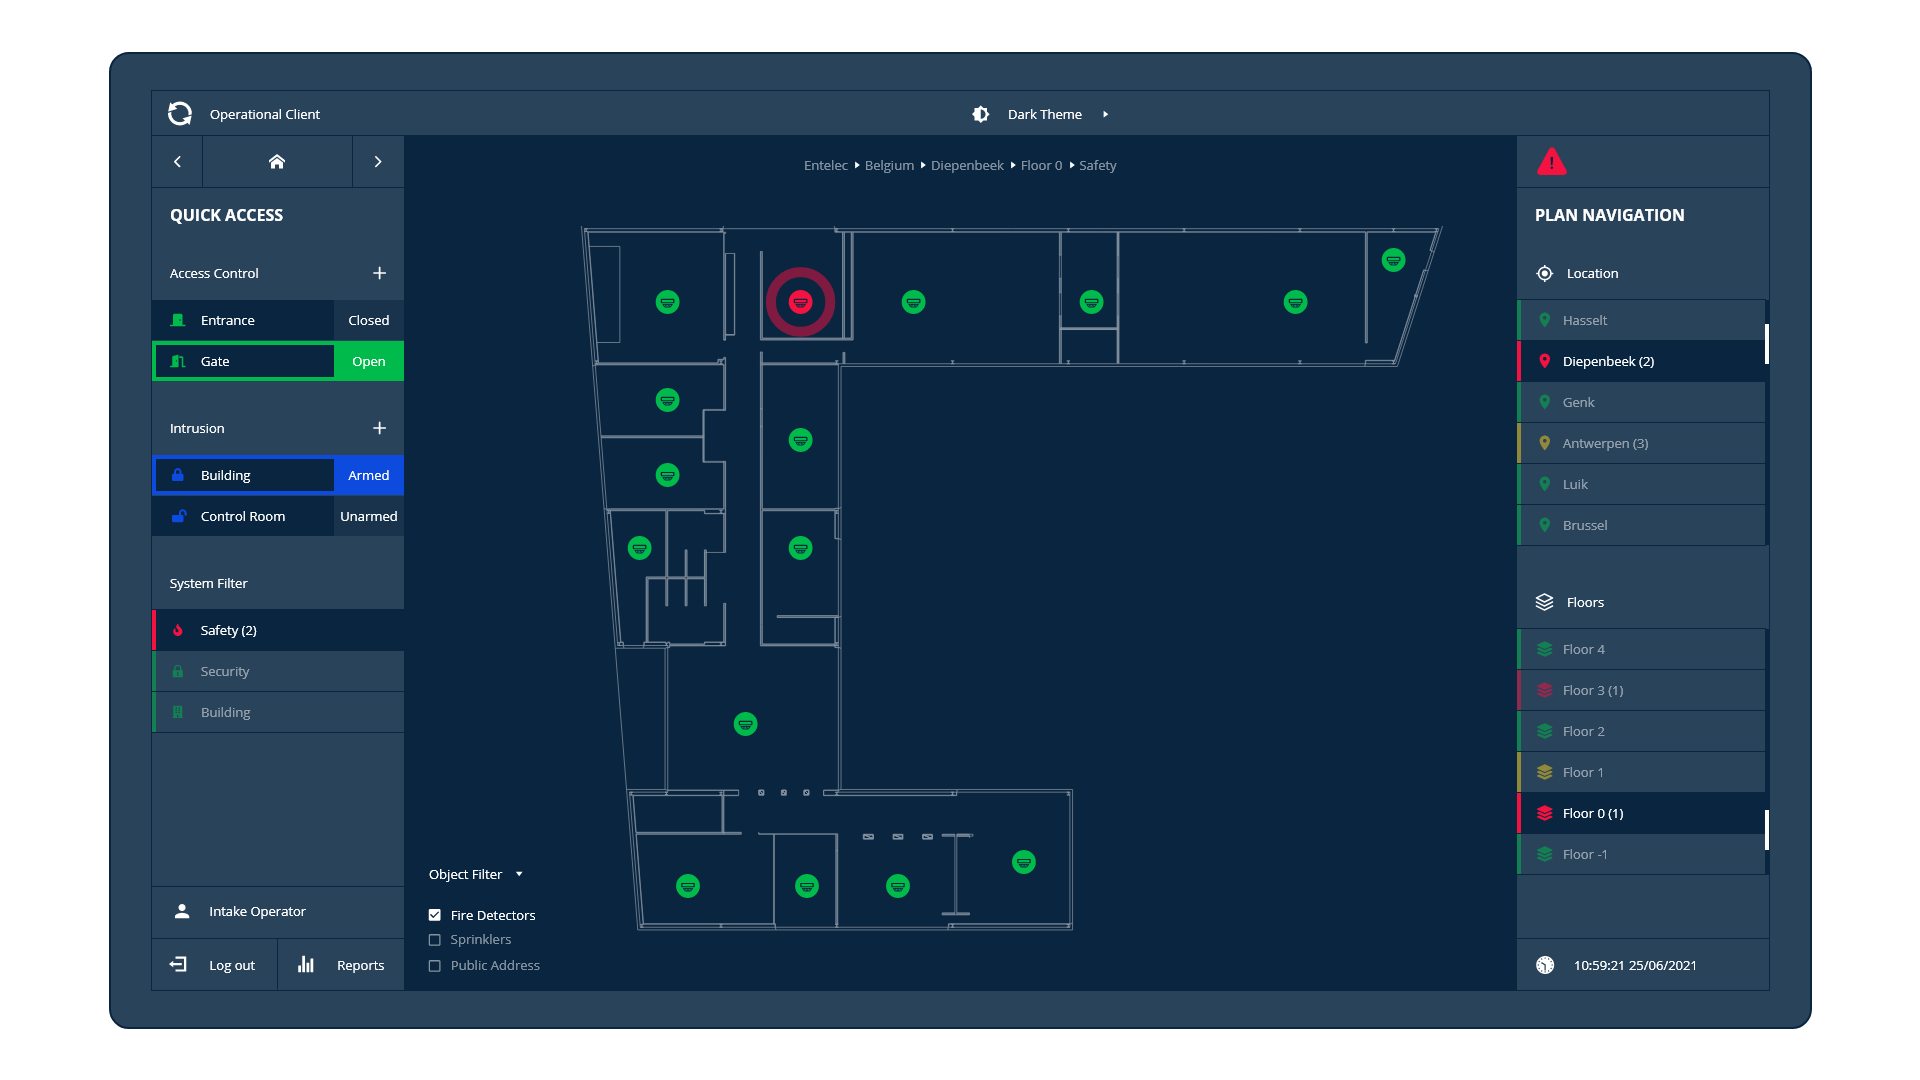
Task: Click the alarm warning triangle icon
Action: pyautogui.click(x=1551, y=162)
